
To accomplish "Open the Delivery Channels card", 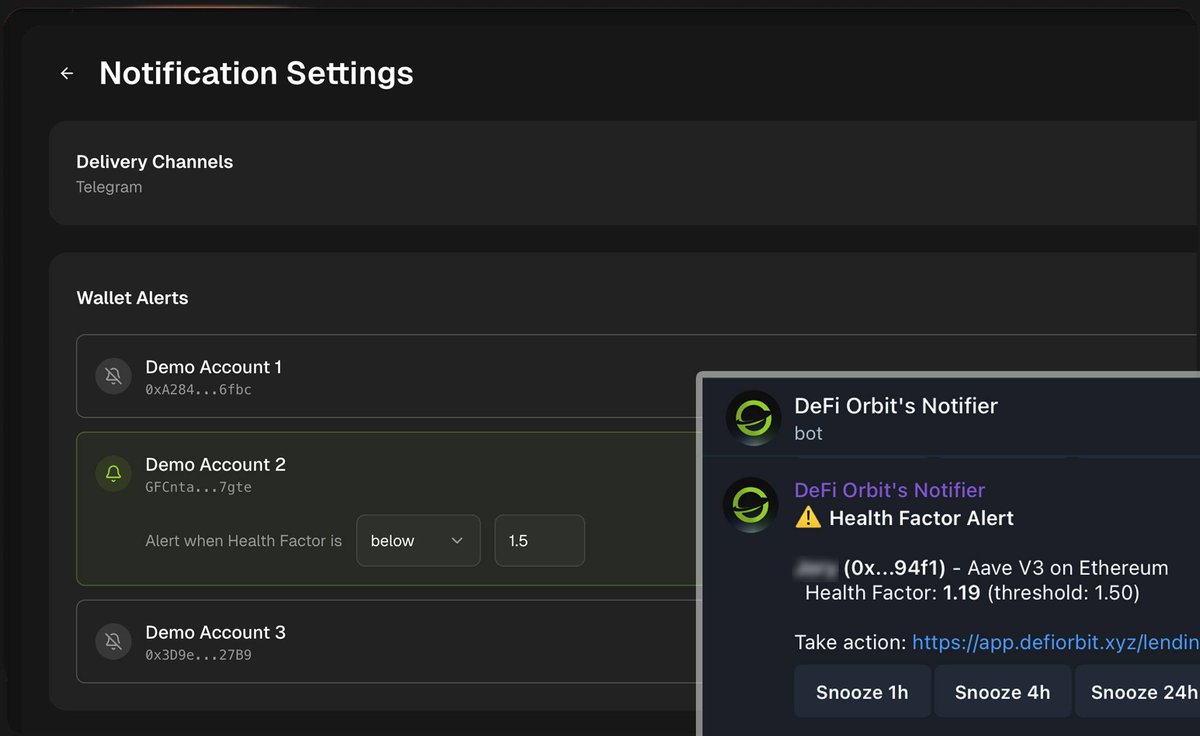I will click(x=624, y=173).
